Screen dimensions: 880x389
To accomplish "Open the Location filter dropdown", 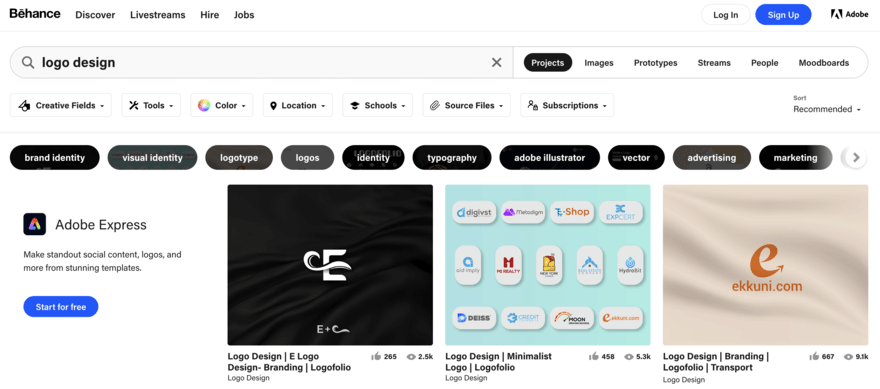I will (297, 105).
